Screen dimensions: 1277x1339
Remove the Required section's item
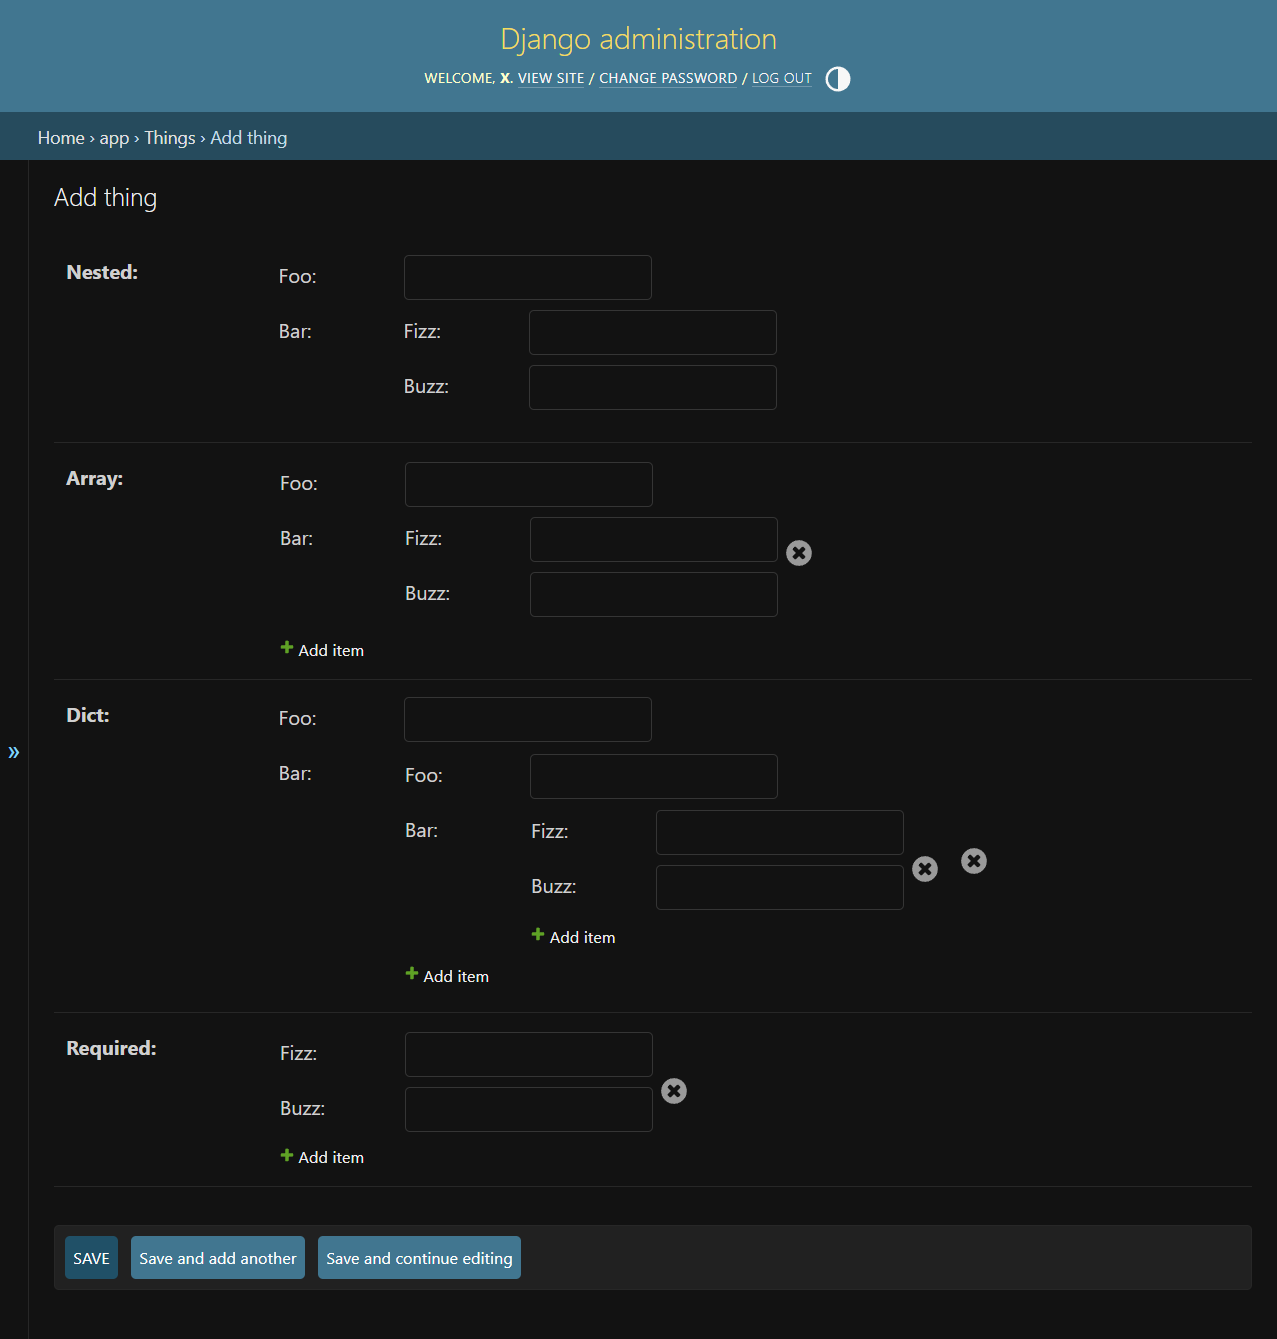point(674,1091)
